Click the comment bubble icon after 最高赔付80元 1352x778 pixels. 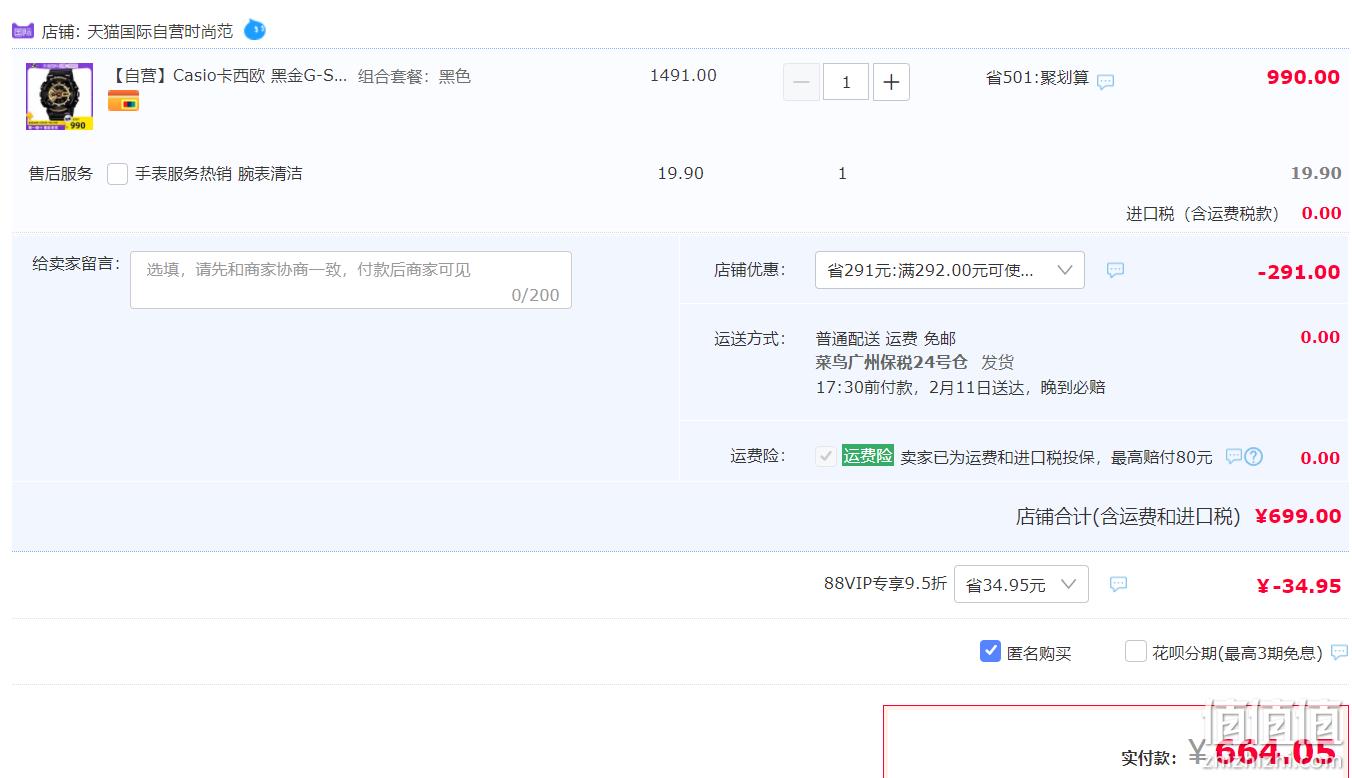click(1234, 456)
